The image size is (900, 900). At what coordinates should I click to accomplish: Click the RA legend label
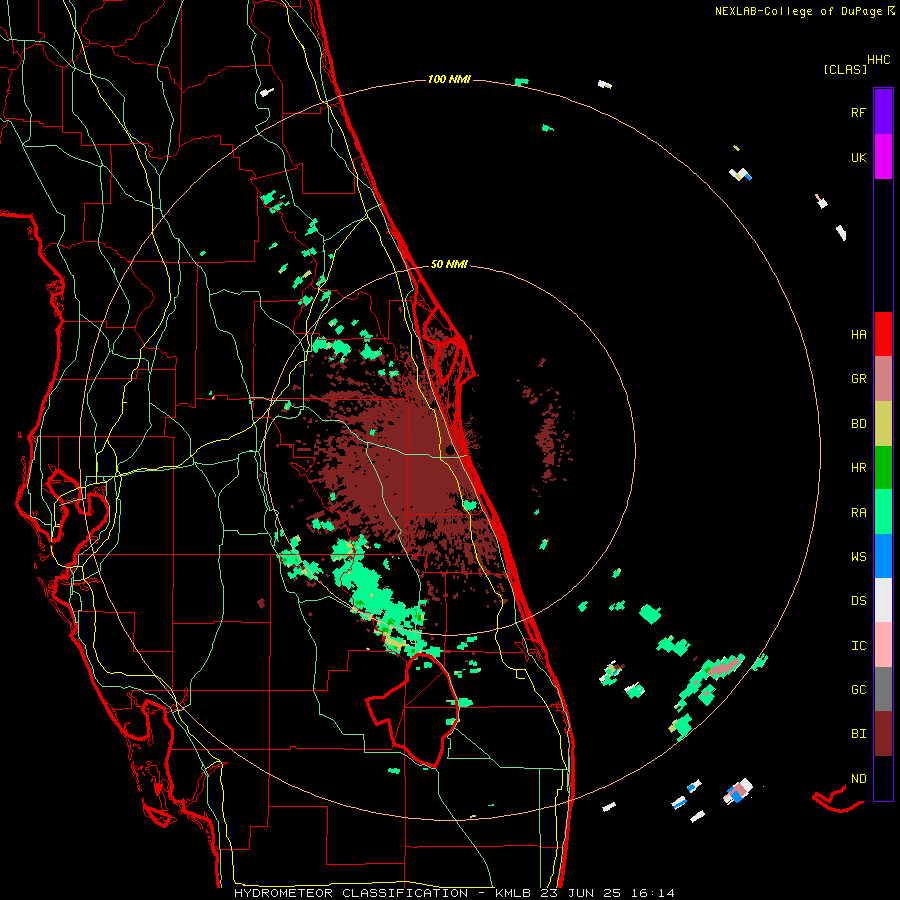click(x=858, y=513)
